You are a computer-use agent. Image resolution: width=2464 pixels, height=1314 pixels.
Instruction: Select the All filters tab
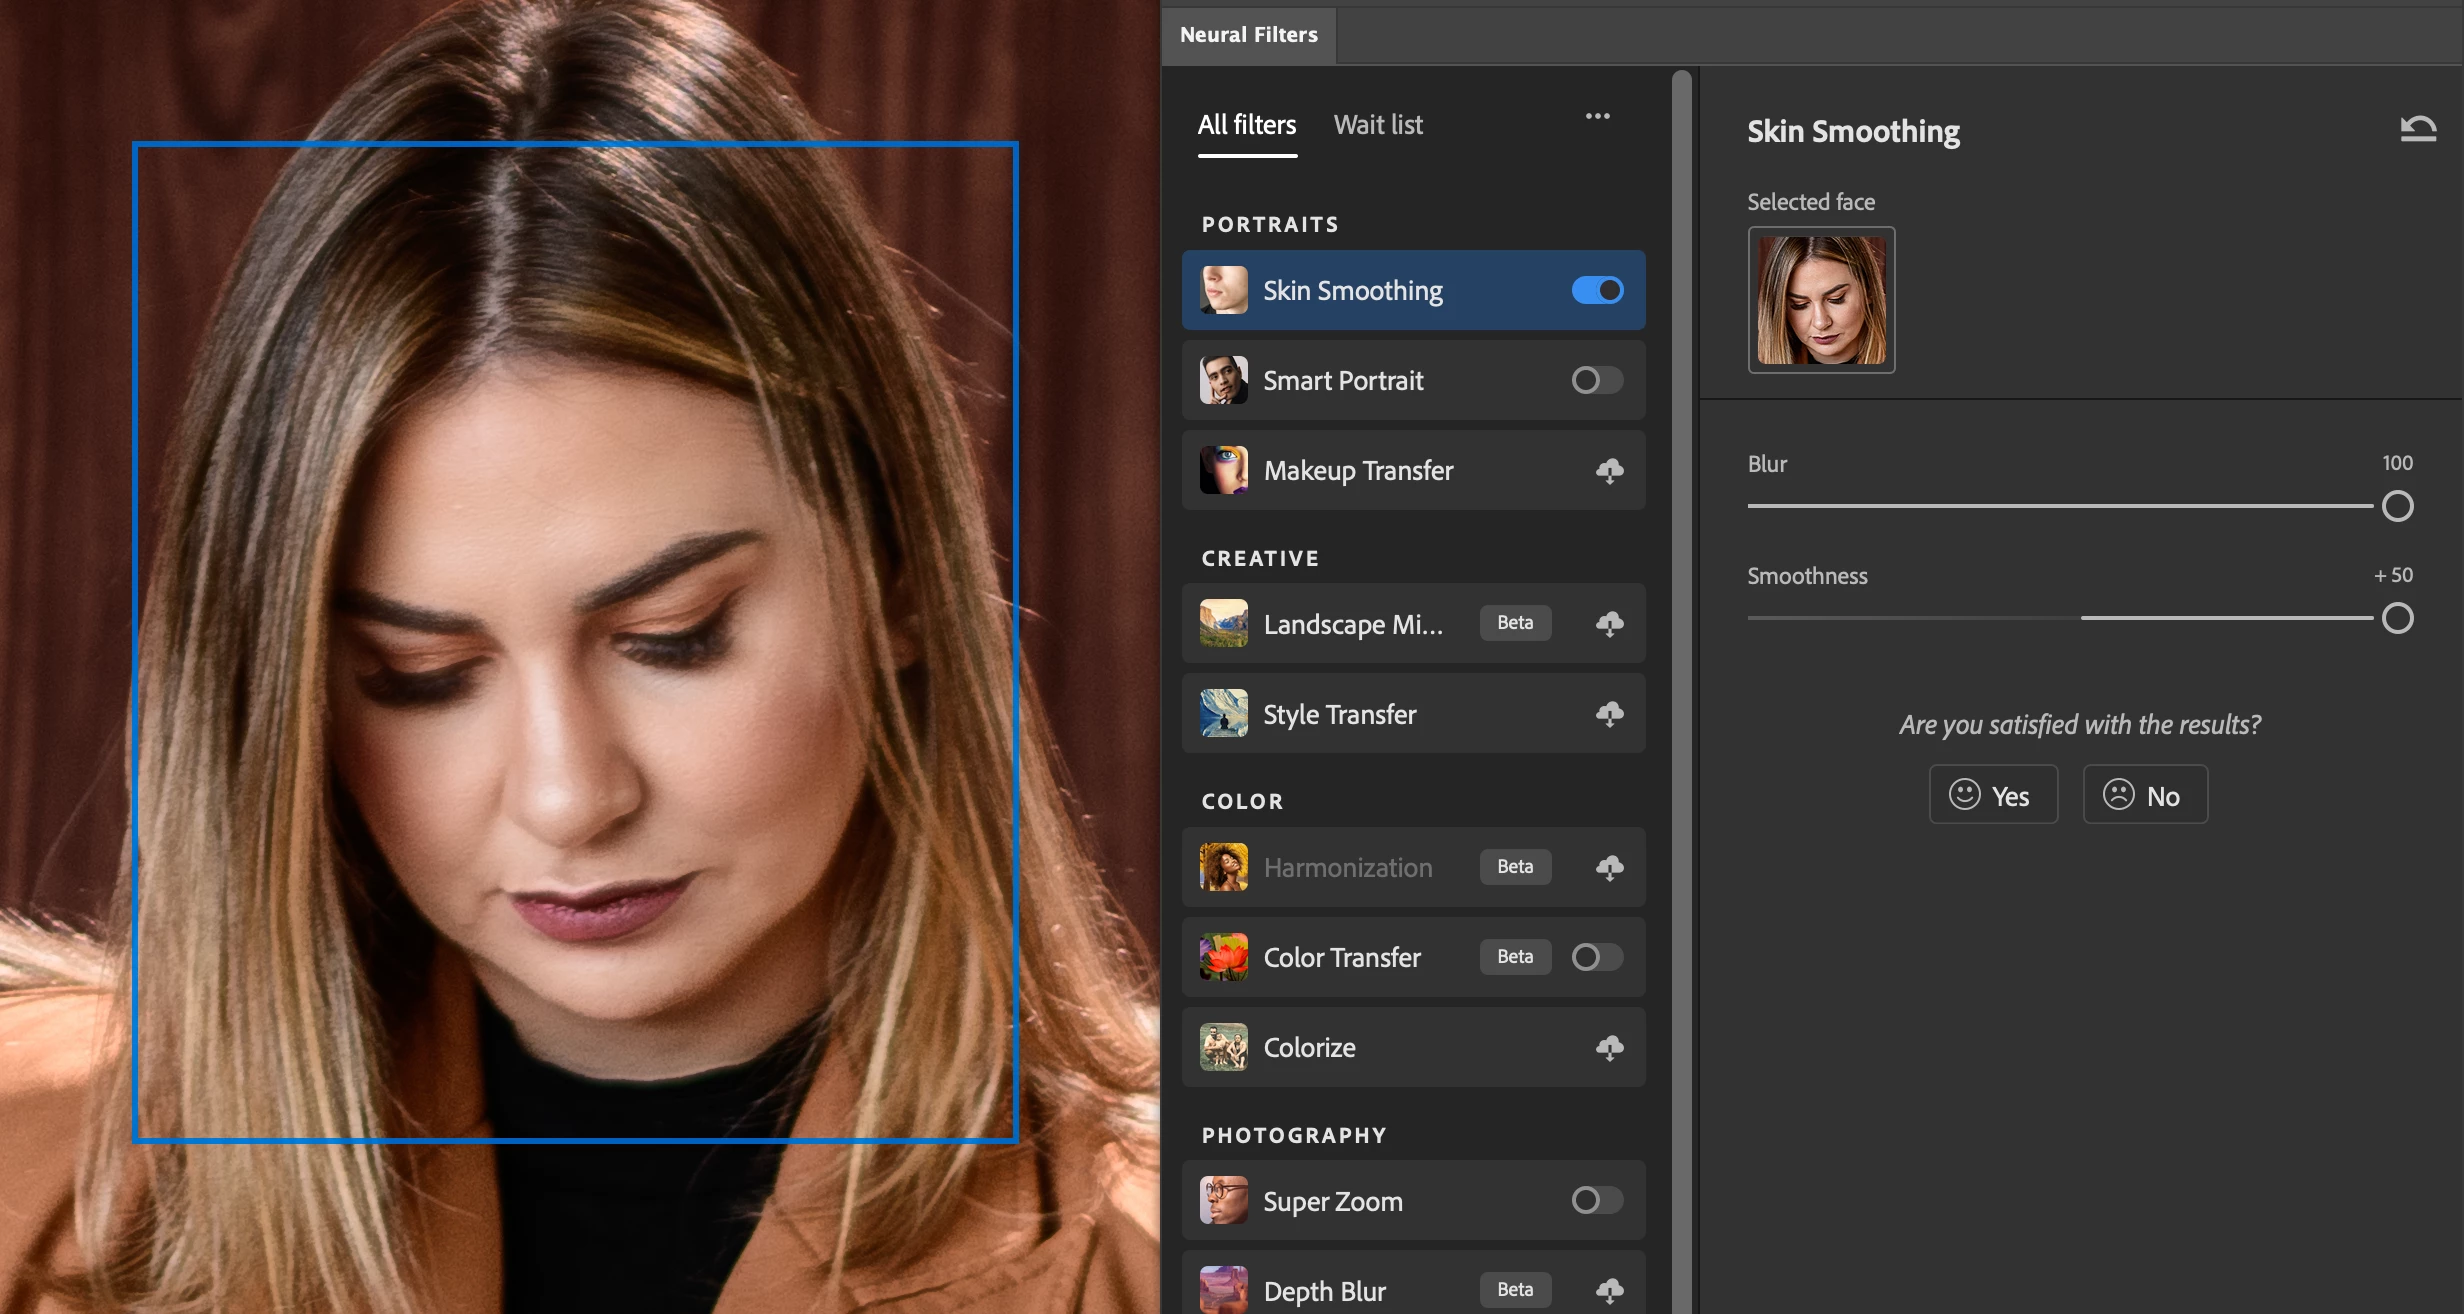(x=1247, y=125)
